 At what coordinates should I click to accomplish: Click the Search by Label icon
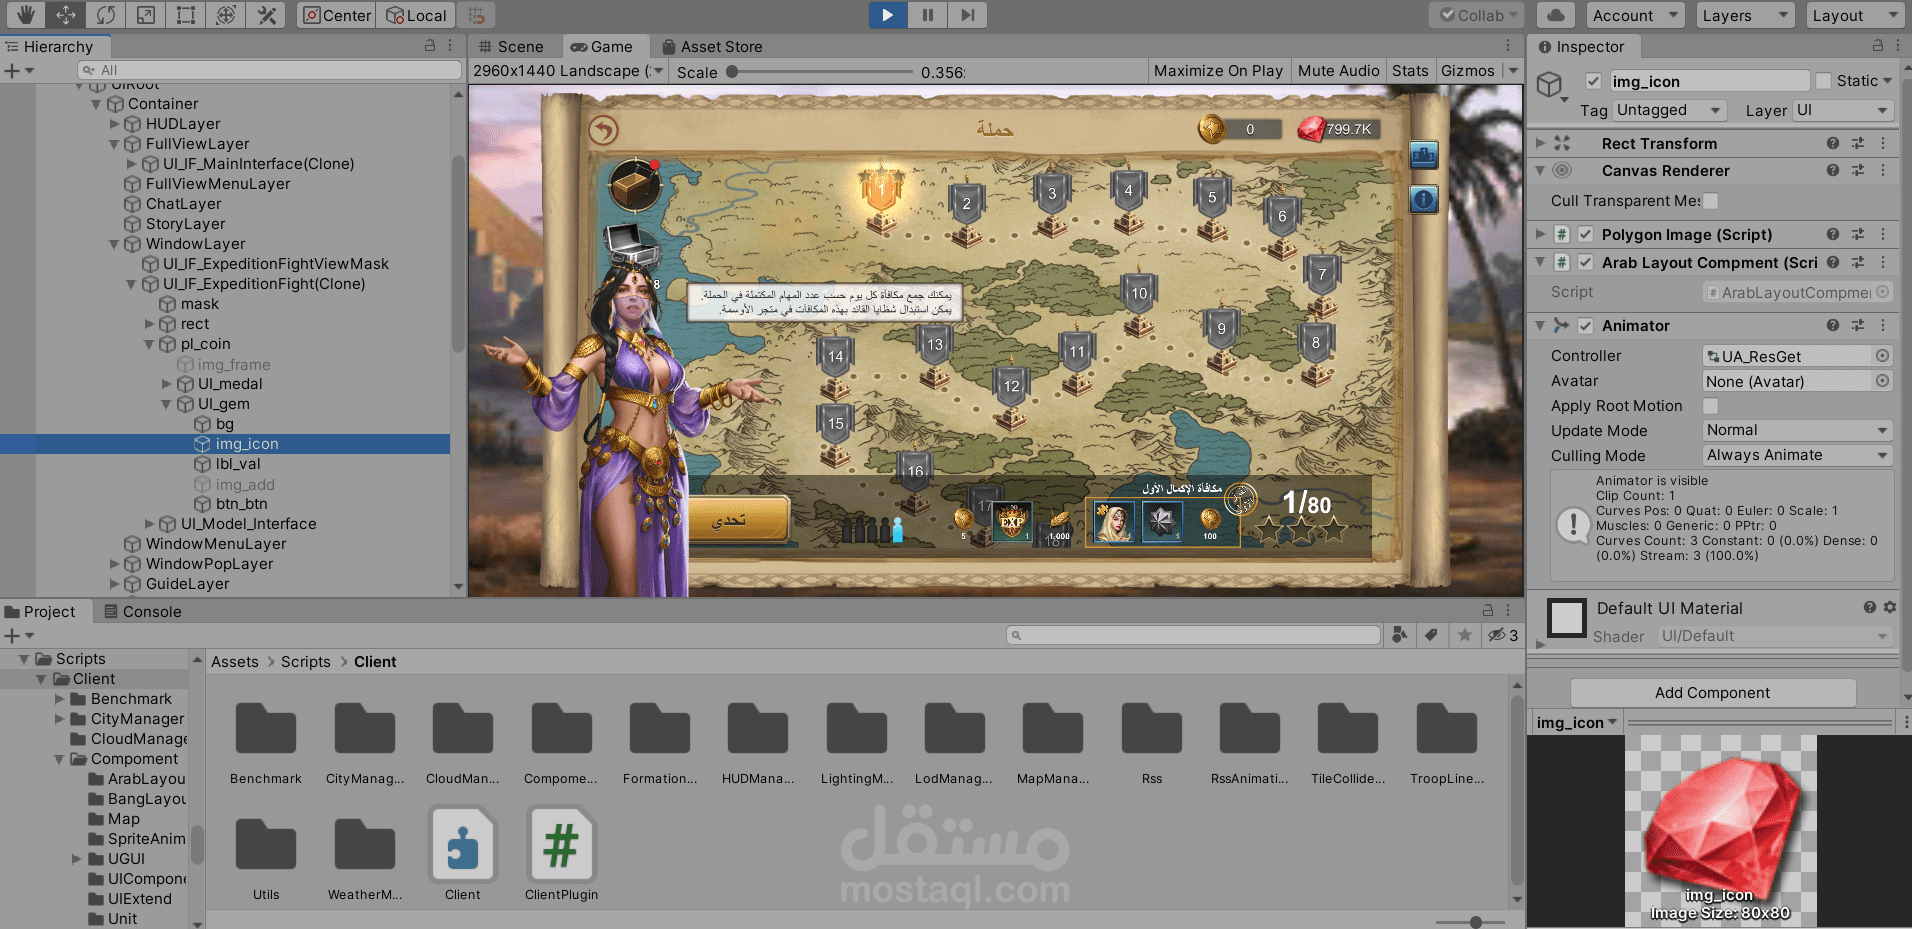[1432, 635]
